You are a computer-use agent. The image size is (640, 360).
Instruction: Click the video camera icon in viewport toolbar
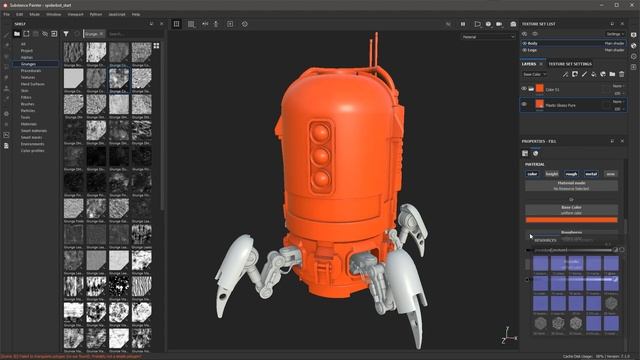click(499, 24)
